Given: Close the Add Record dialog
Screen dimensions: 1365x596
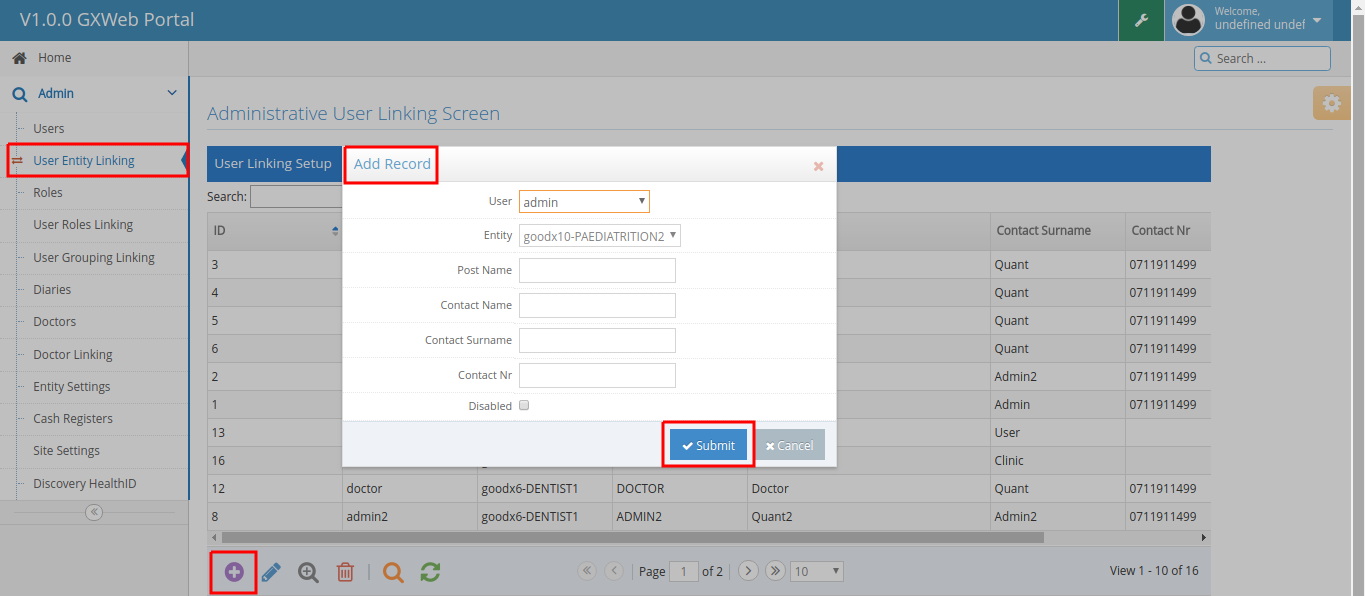Looking at the screenshot, I should 818,166.
